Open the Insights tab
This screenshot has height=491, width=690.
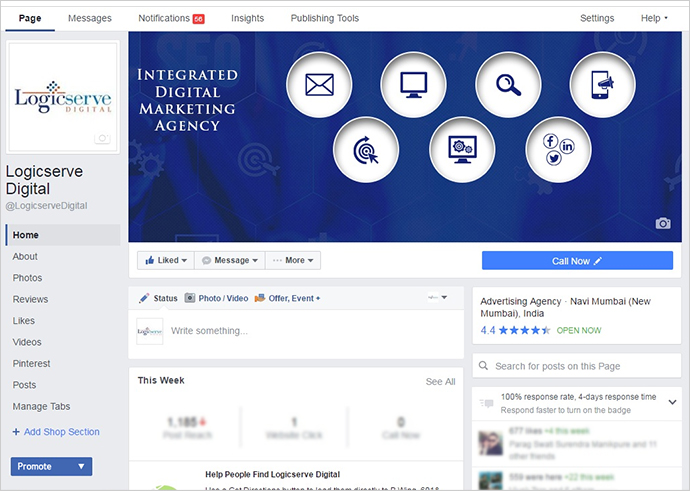(x=247, y=18)
